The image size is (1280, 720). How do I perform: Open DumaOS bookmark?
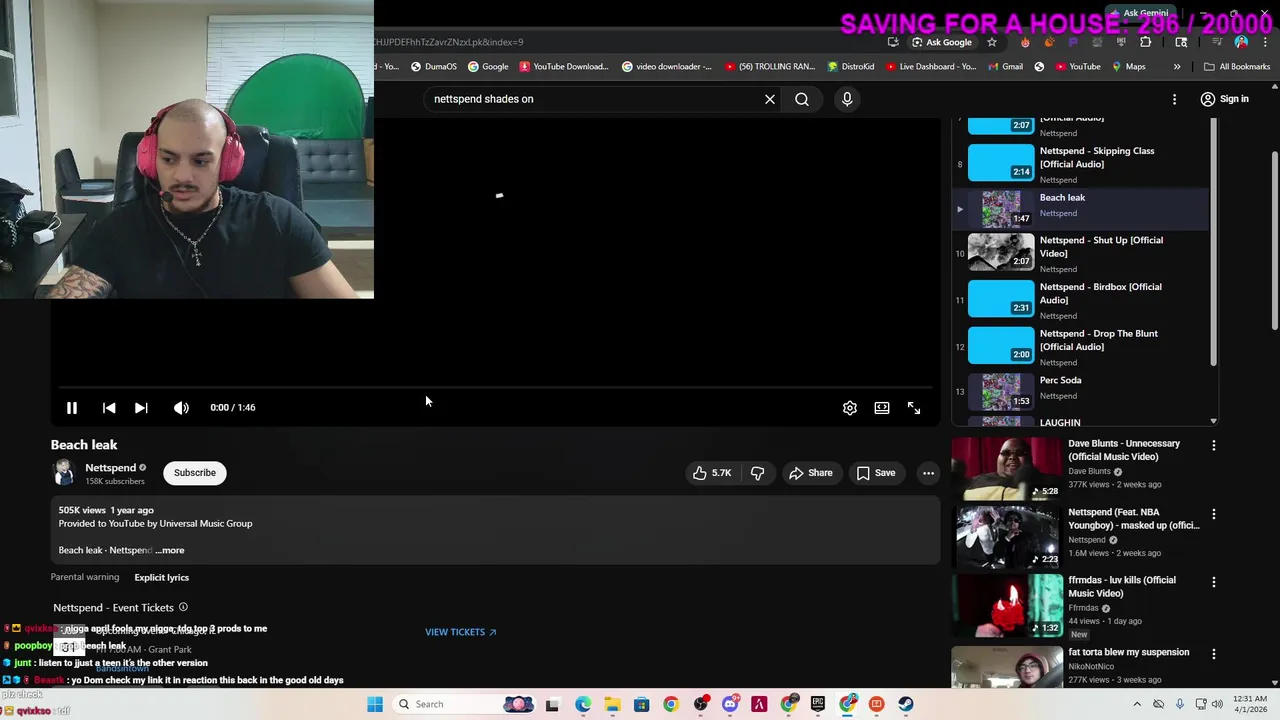point(433,67)
